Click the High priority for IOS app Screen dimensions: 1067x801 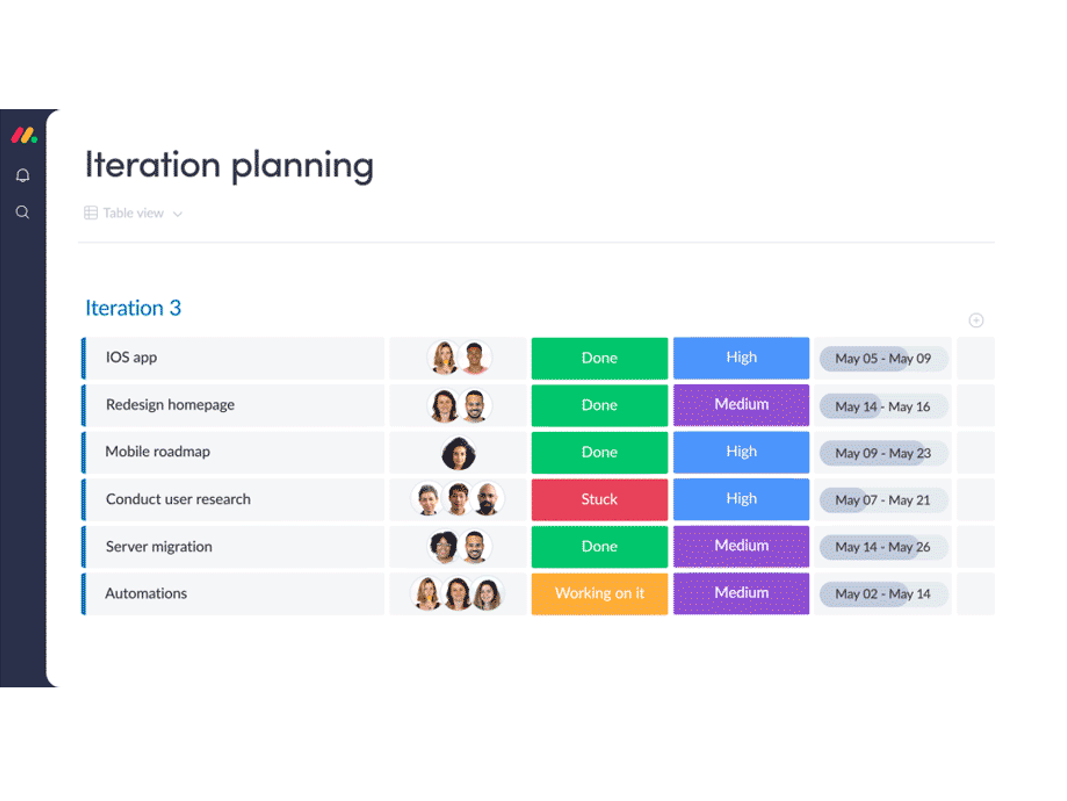tap(741, 358)
